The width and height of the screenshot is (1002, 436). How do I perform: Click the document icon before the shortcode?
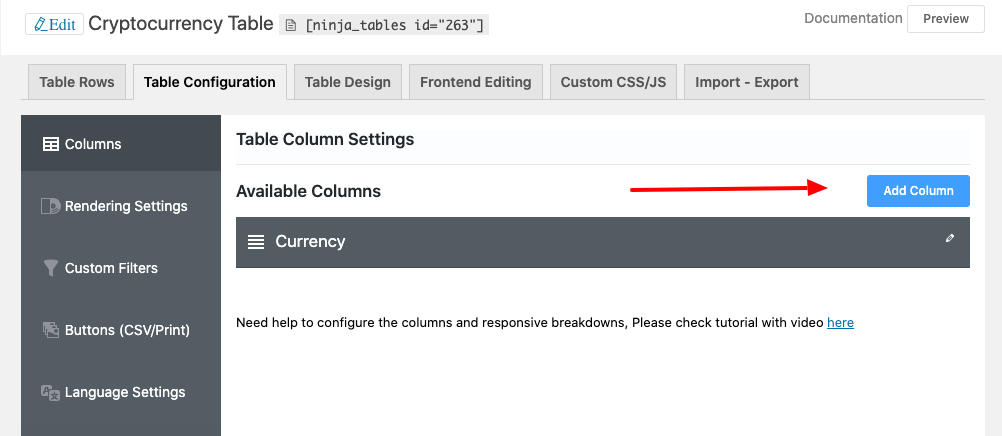pos(289,25)
